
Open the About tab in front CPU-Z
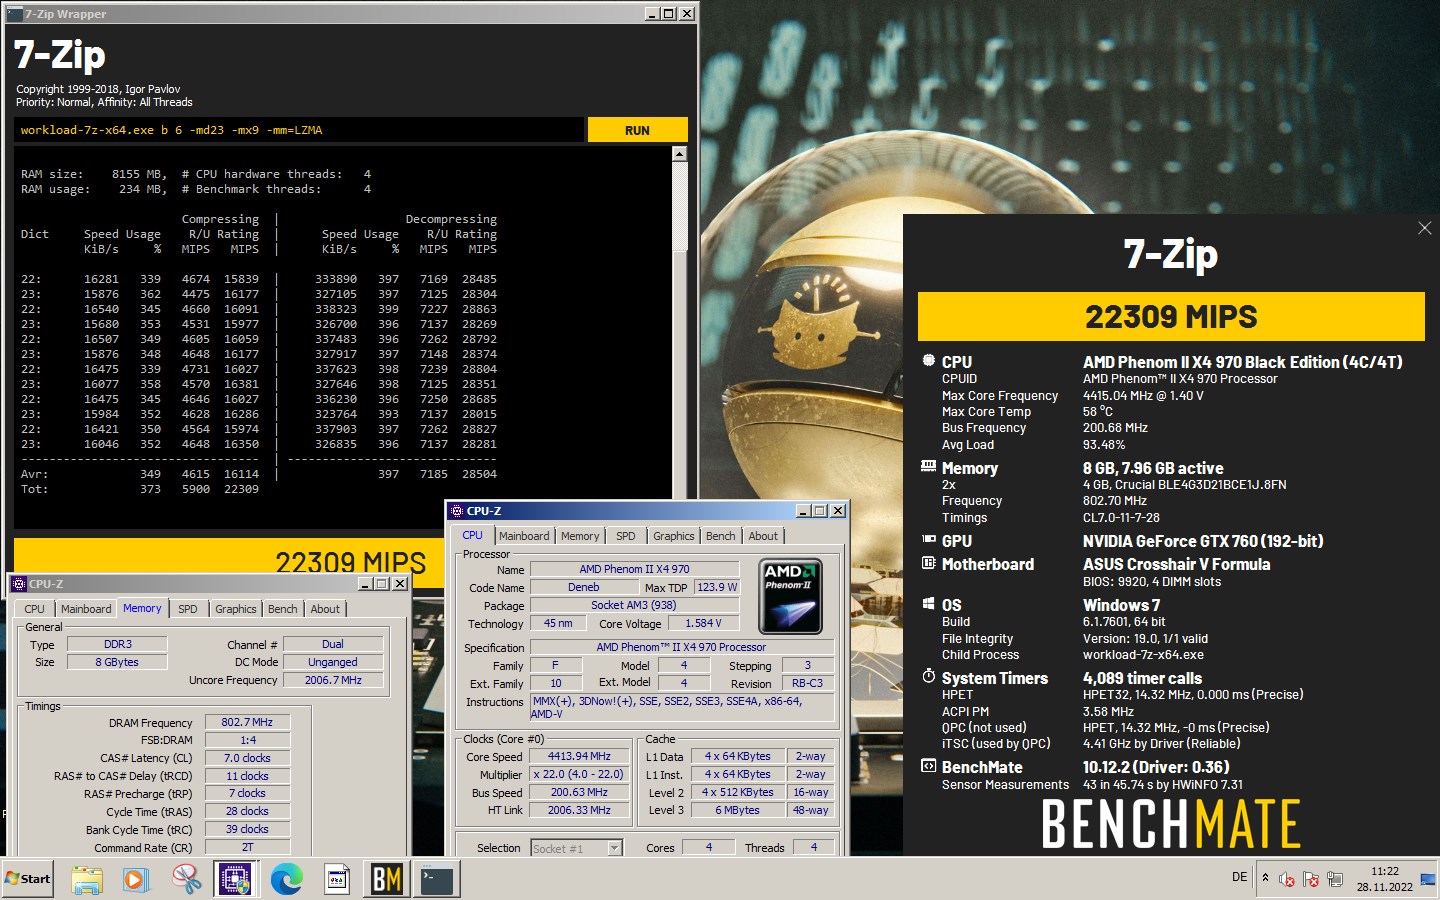[763, 536]
